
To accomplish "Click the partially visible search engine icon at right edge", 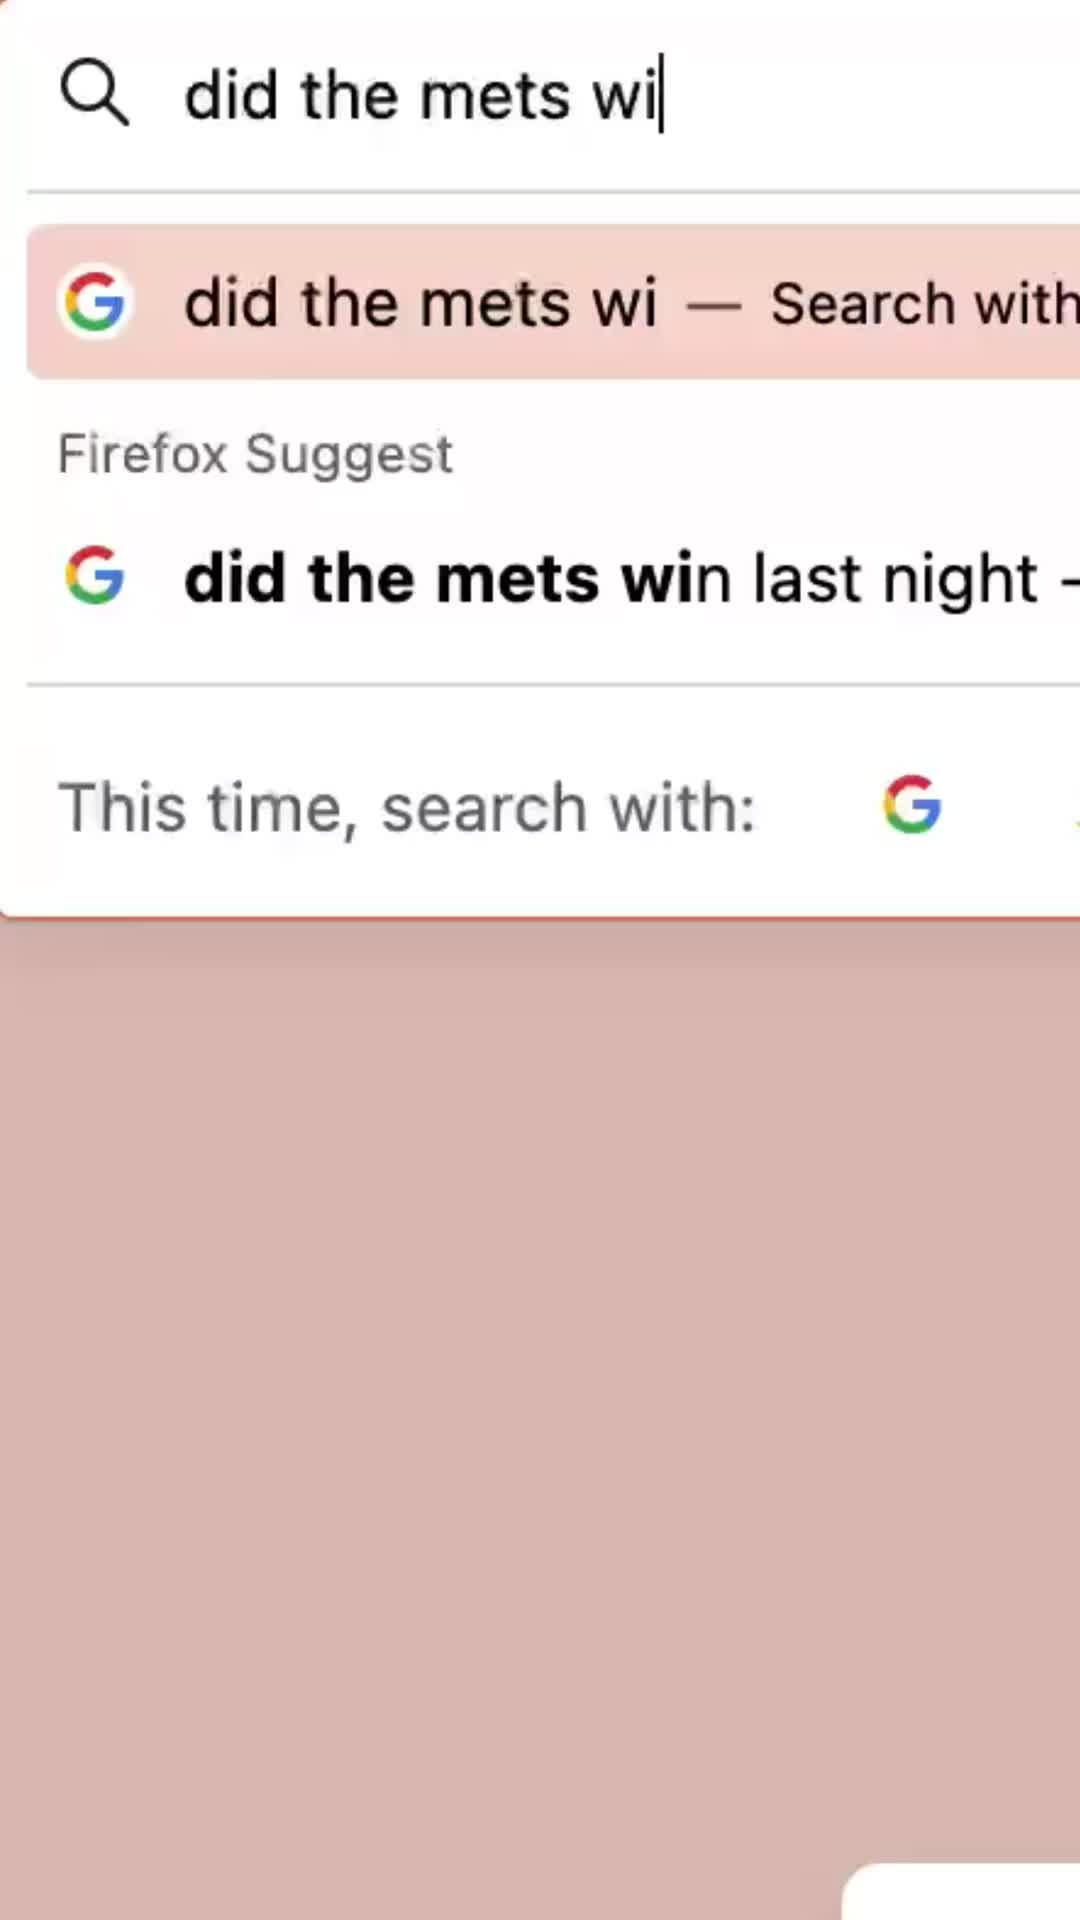I will pos(1075,806).
